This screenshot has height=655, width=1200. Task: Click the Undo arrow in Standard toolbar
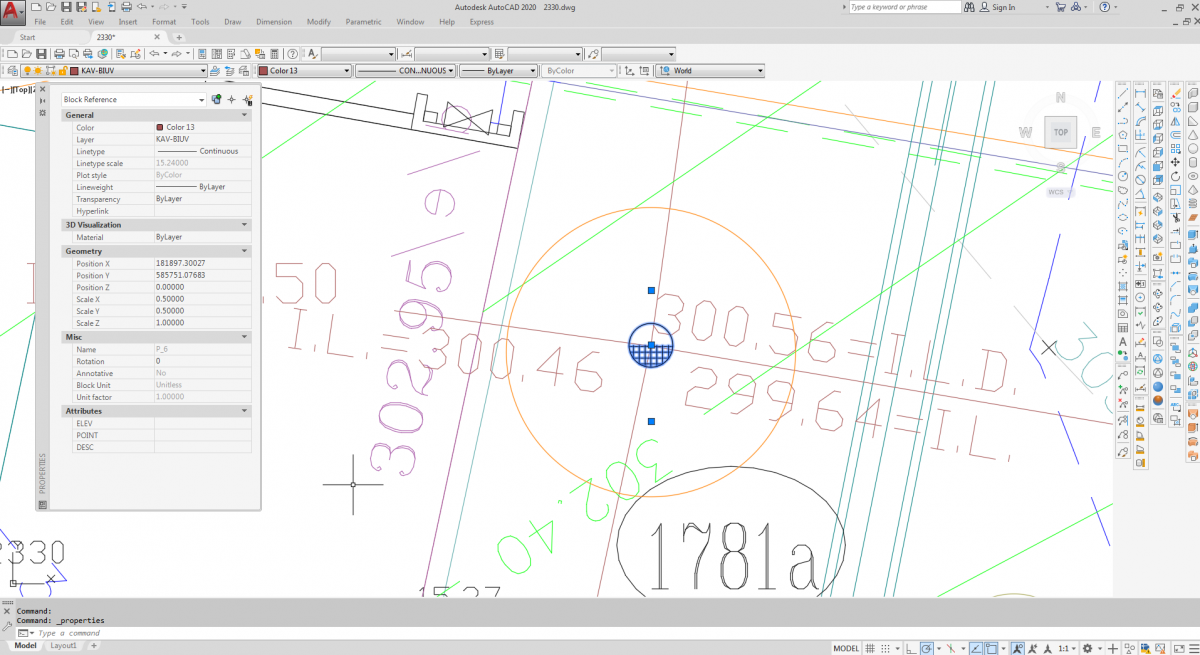pyautogui.click(x=154, y=53)
